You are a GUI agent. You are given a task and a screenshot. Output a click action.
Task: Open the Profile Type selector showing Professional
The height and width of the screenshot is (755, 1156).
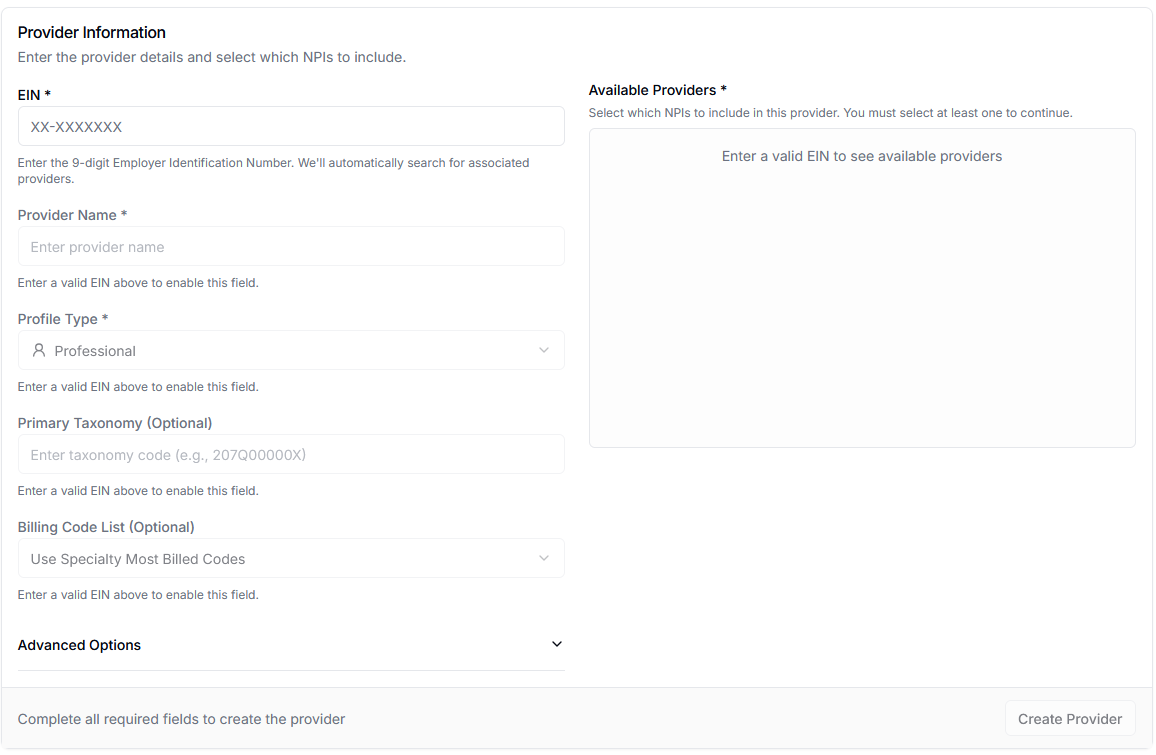click(291, 350)
